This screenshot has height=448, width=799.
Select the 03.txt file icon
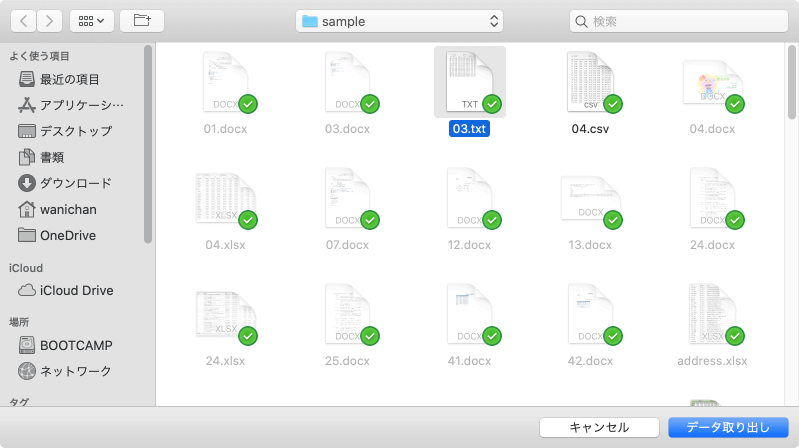click(x=470, y=82)
